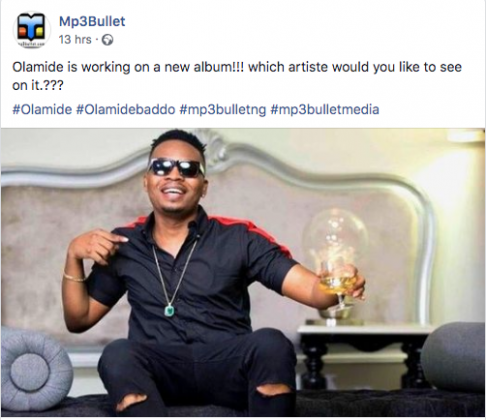Viewport: 486px width, 420px height.
Task: Click the sunglasses in the photo
Action: click(176, 167)
